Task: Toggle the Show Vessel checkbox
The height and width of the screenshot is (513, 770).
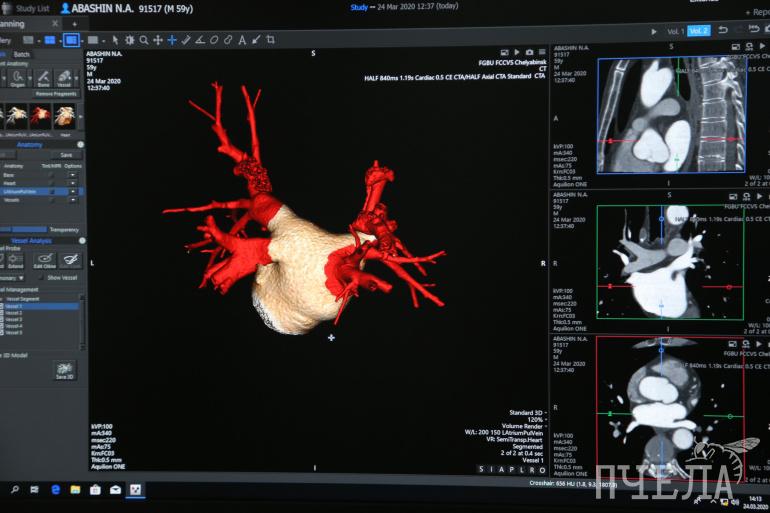Action: click(x=43, y=277)
